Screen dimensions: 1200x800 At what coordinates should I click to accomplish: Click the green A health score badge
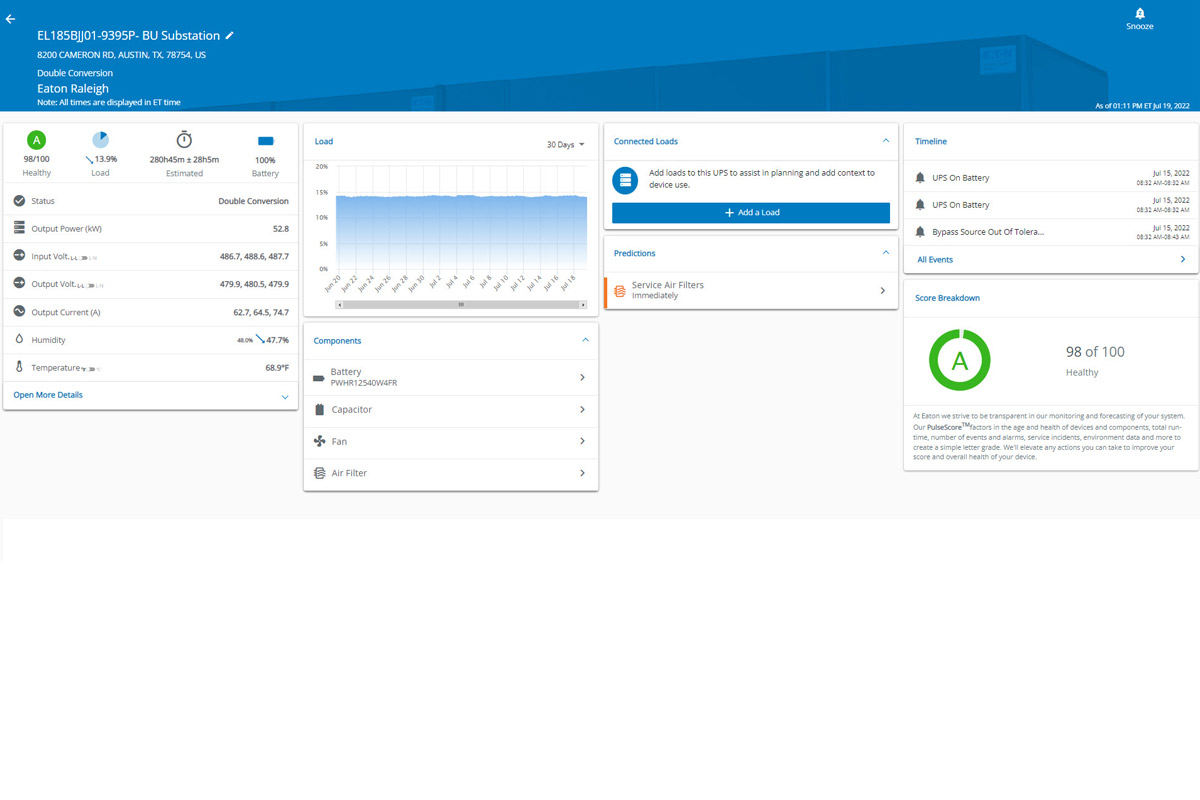click(x=36, y=140)
